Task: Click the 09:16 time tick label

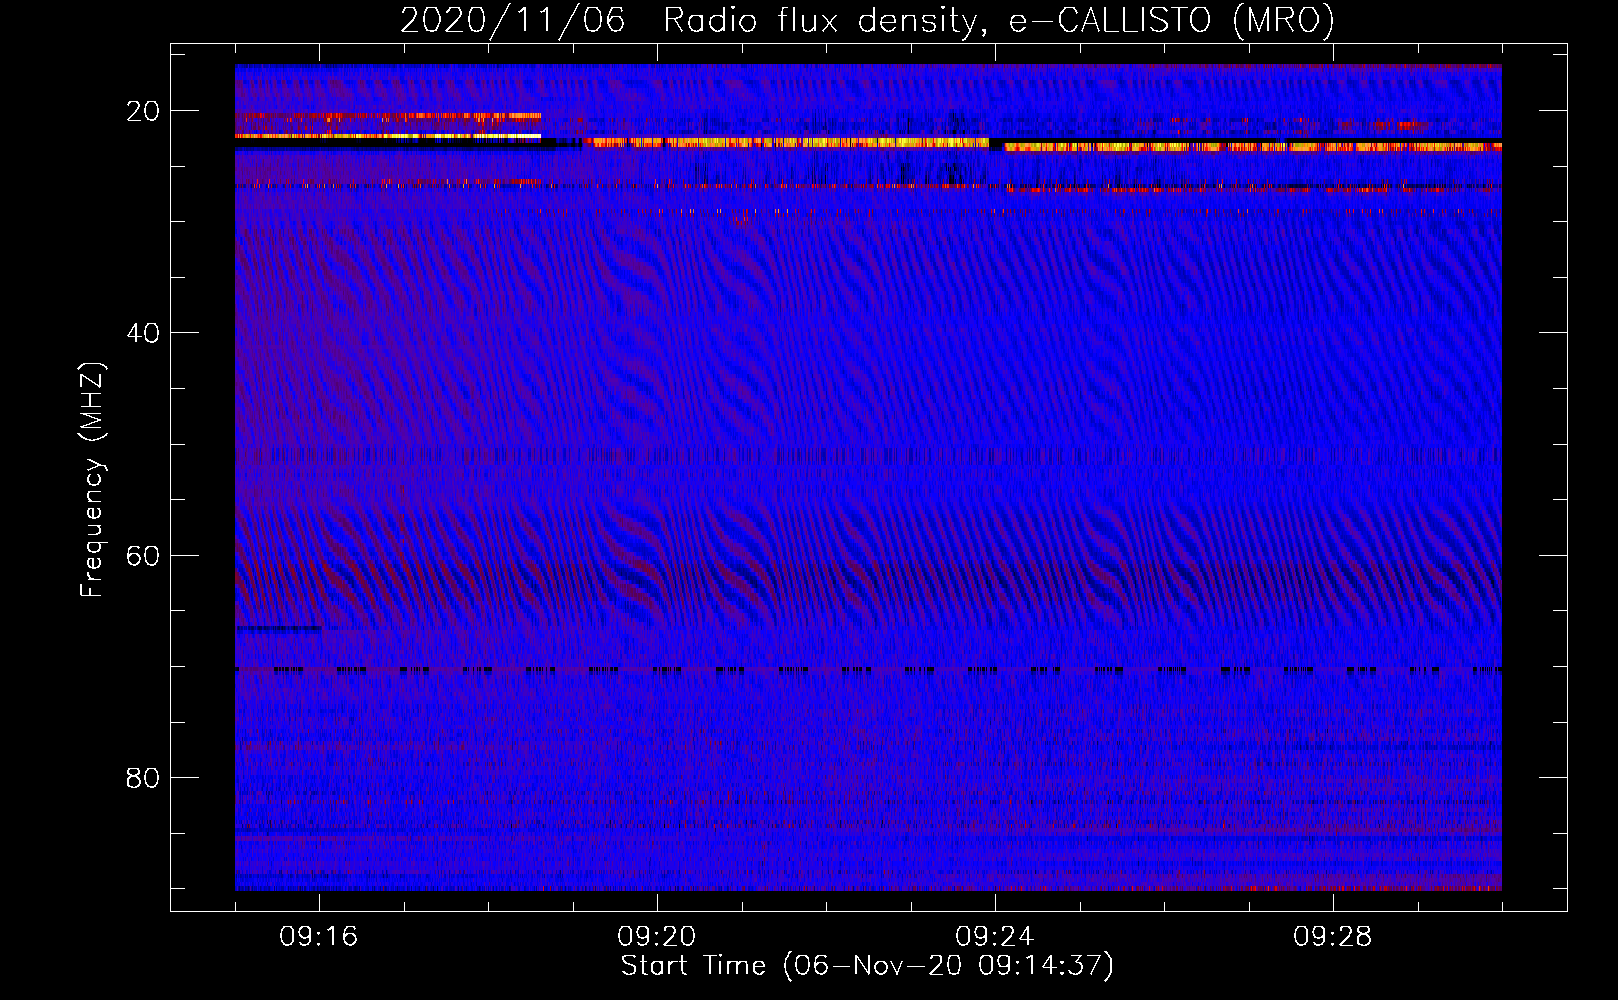Action: coord(319,937)
